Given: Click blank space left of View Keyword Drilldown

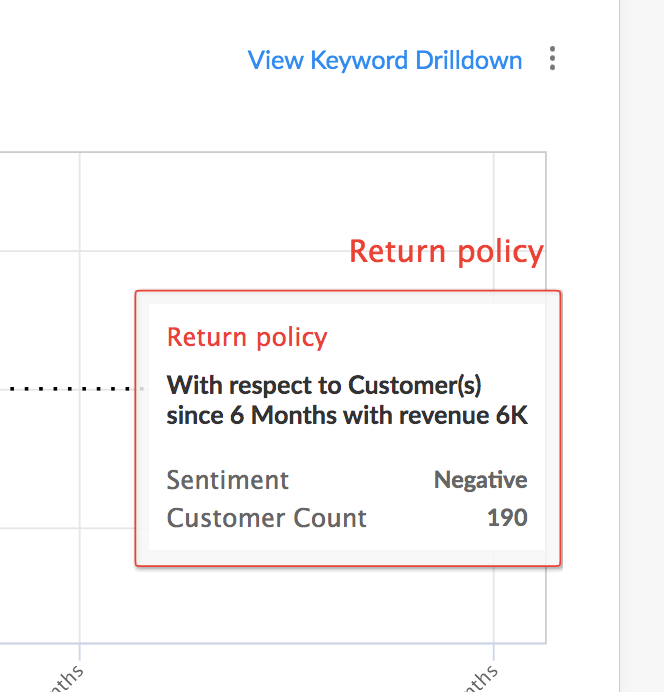Looking at the screenshot, I should coord(120,60).
